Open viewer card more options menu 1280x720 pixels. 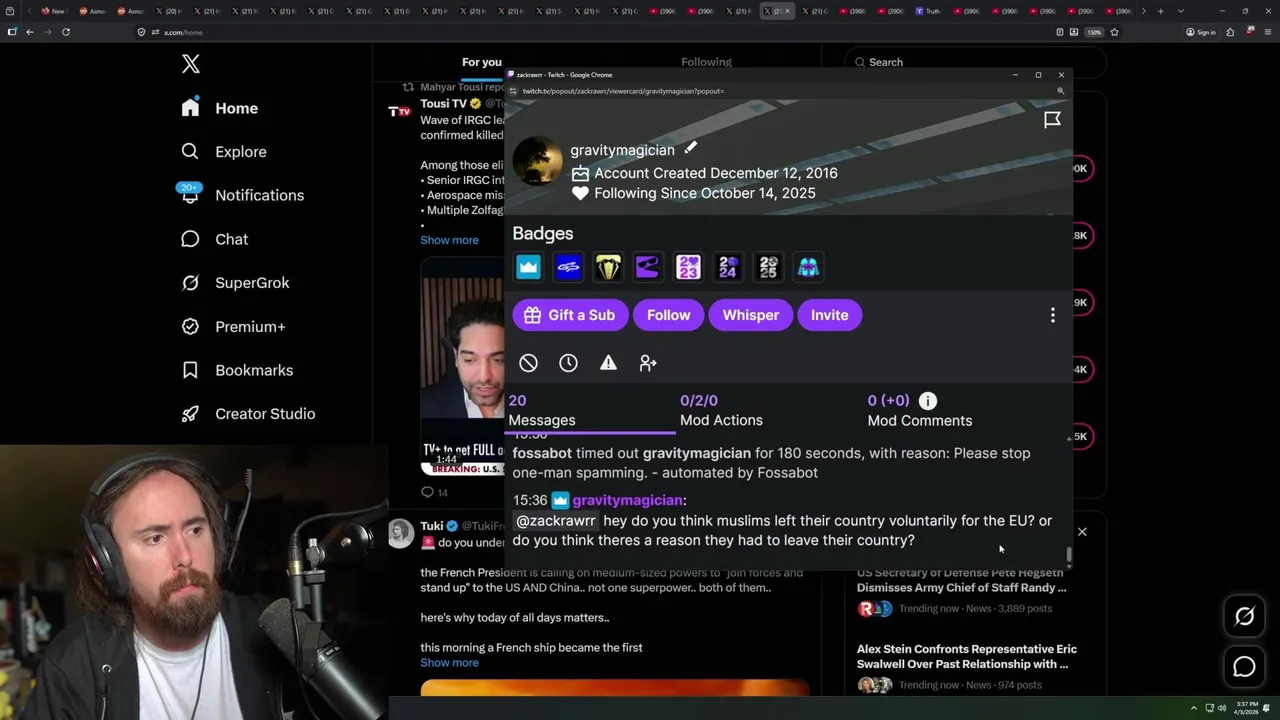pyautogui.click(x=1052, y=315)
